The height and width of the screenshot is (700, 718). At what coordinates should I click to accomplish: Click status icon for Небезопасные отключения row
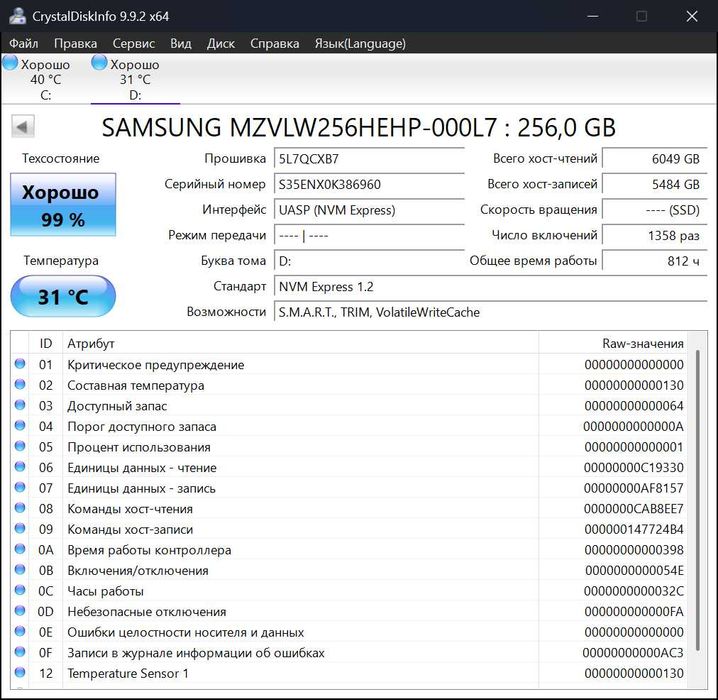(x=20, y=611)
